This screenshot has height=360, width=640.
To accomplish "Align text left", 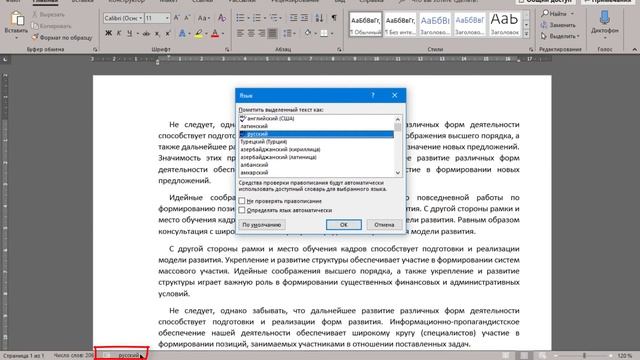I will [x=240, y=33].
